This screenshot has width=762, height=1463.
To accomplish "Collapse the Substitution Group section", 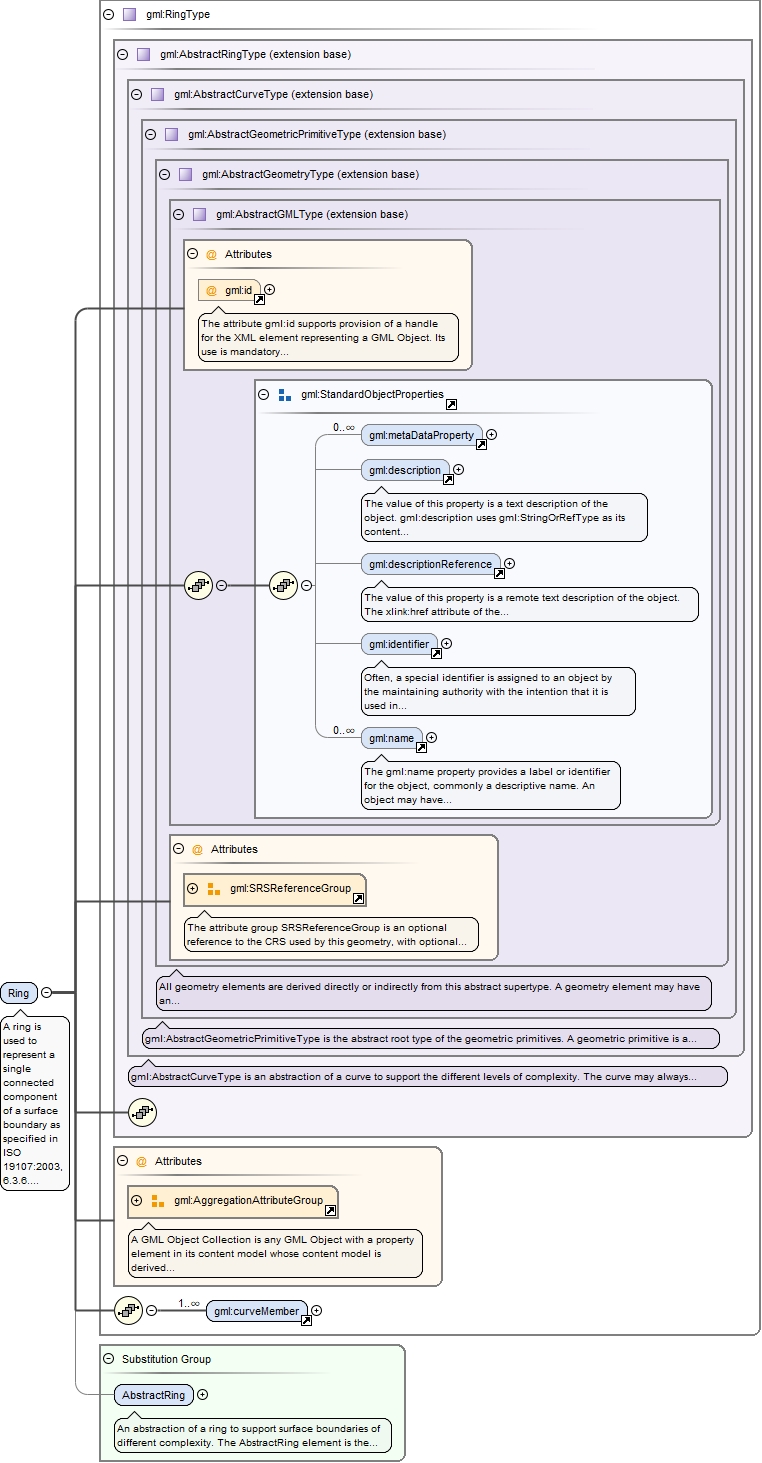I will 108,1359.
